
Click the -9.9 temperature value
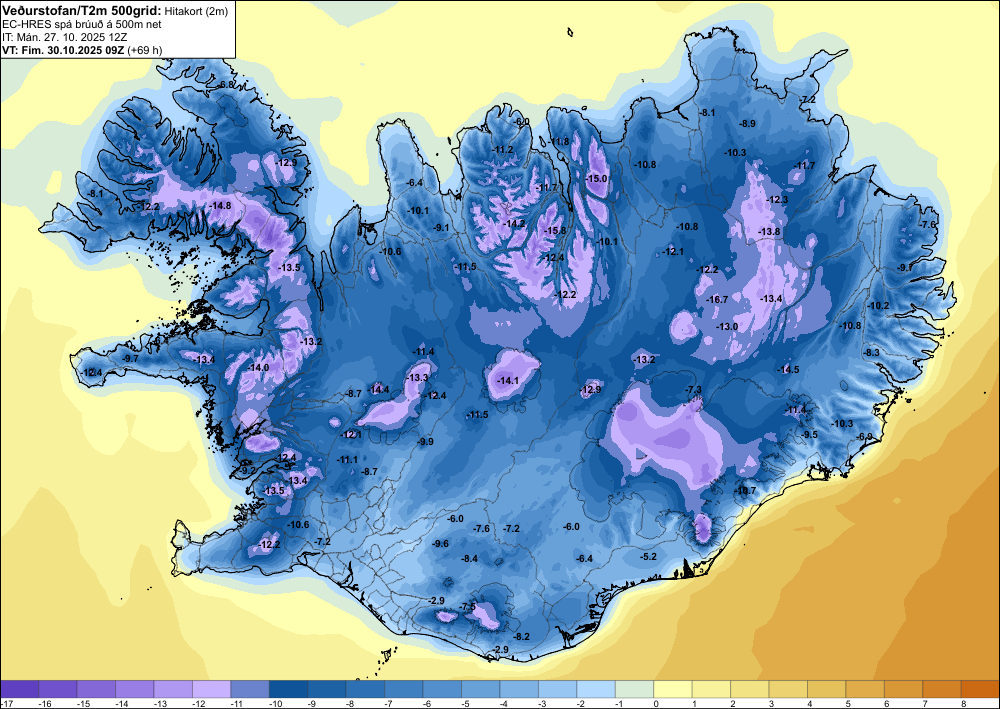425,442
